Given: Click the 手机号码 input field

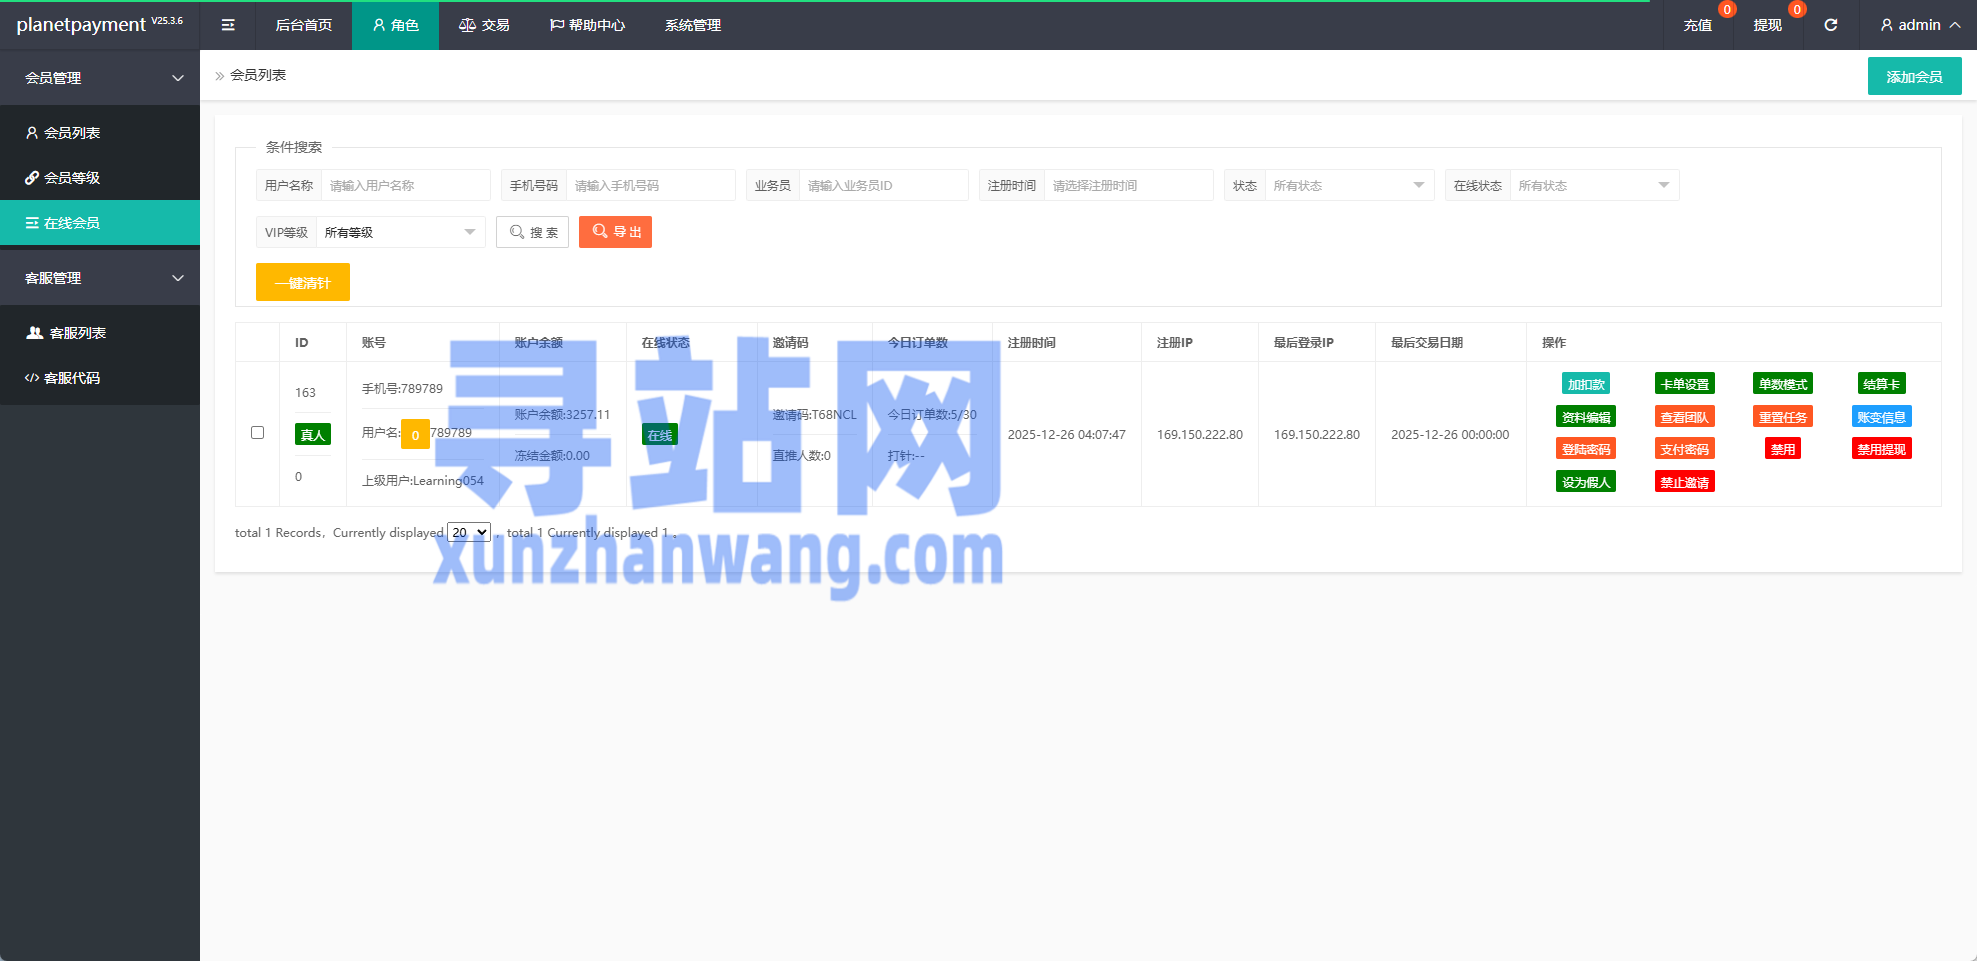Looking at the screenshot, I should 651,185.
